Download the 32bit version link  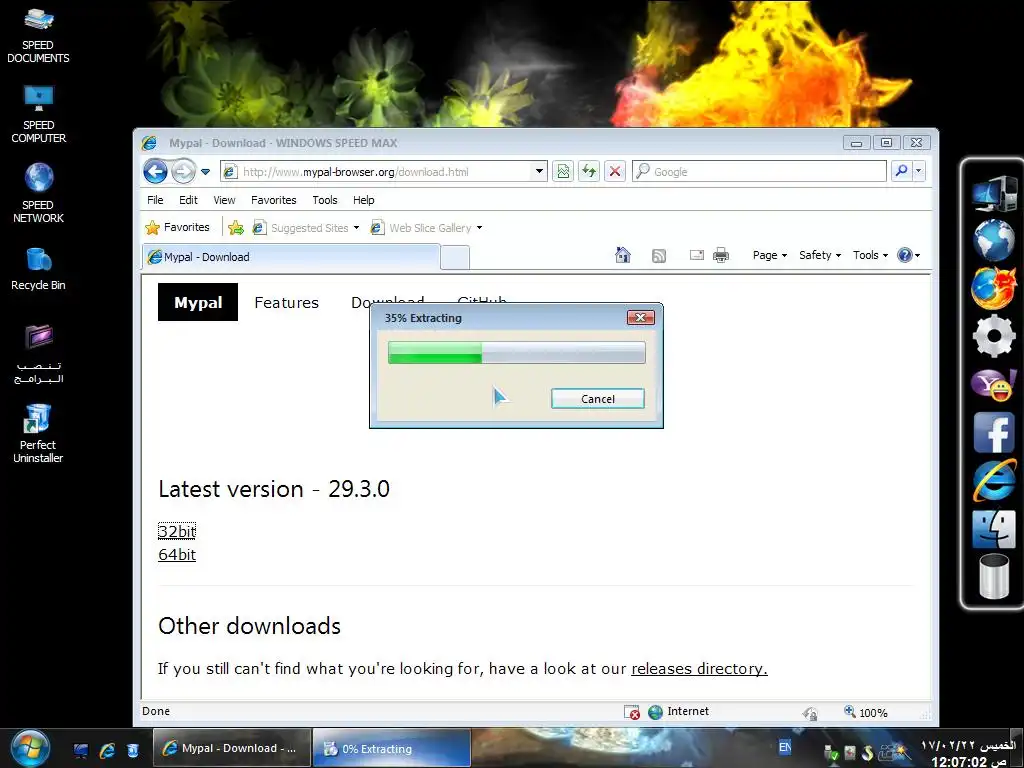177,531
